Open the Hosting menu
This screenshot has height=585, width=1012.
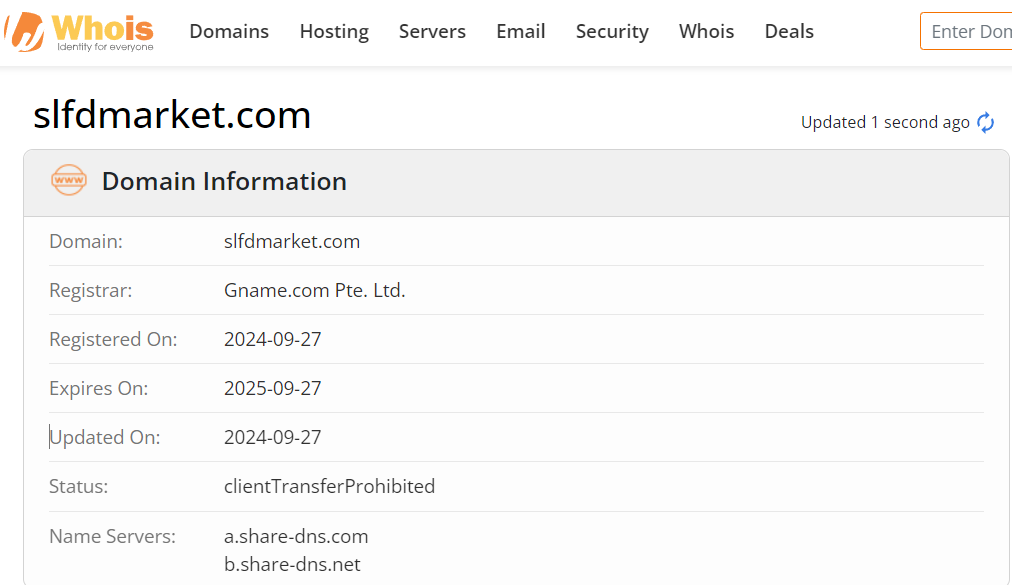tap(334, 31)
